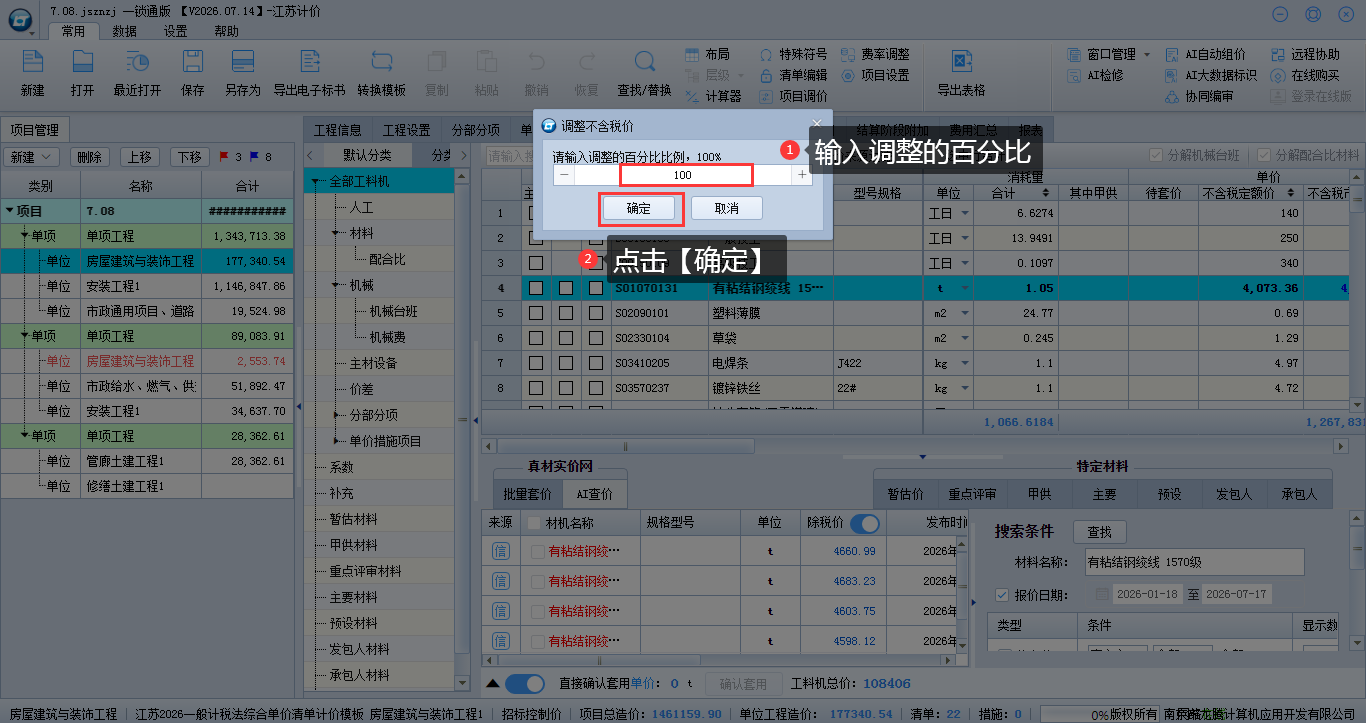Toggle the 报价日期 checkbox
The height and width of the screenshot is (723, 1366).
[x=1002, y=595]
